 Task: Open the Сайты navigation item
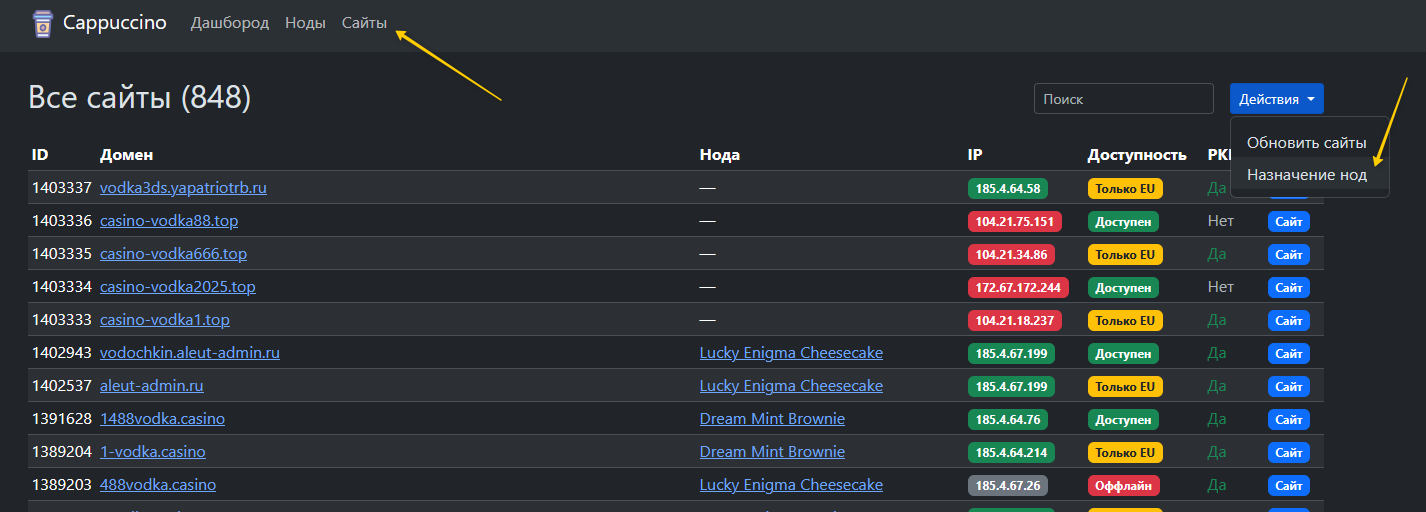(364, 23)
